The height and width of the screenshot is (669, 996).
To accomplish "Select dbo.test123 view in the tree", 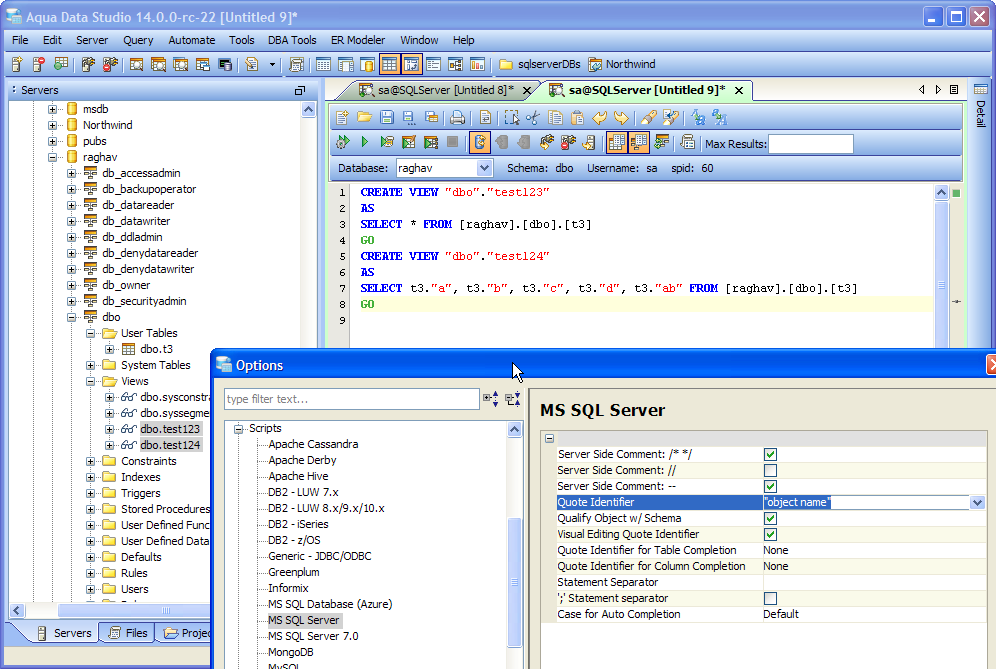I will point(170,429).
